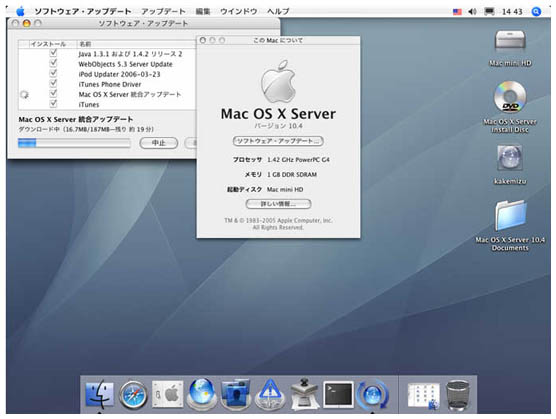Image resolution: width=556 pixels, height=419 pixels.
Task: Click the download progress bar
Action: pos(74,143)
